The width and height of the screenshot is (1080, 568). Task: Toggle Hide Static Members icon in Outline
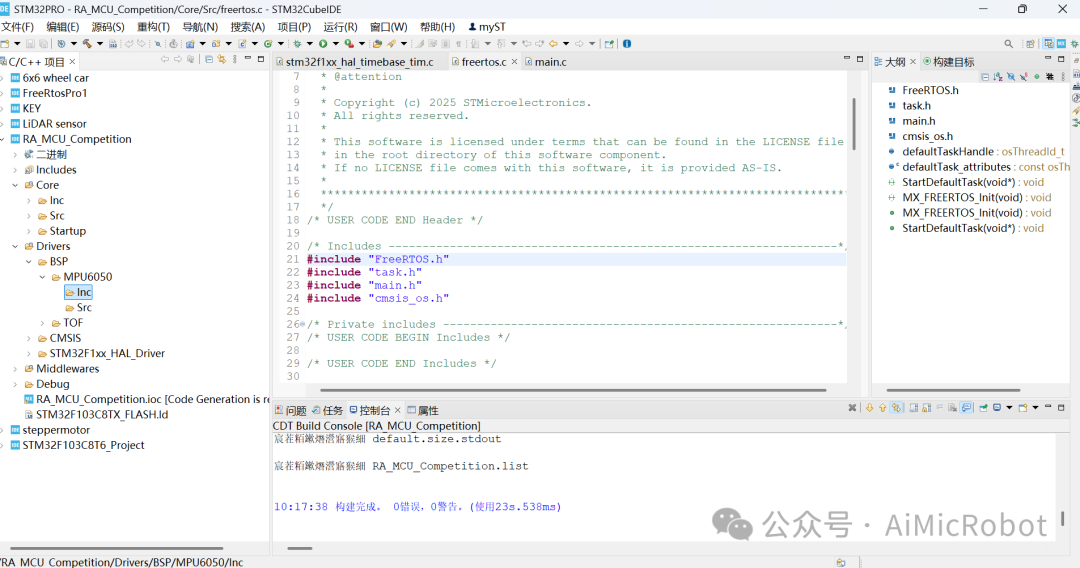coord(1024,77)
